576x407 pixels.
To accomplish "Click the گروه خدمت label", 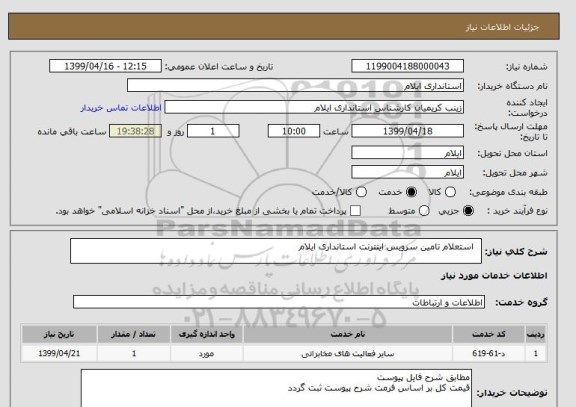I will point(521,302).
